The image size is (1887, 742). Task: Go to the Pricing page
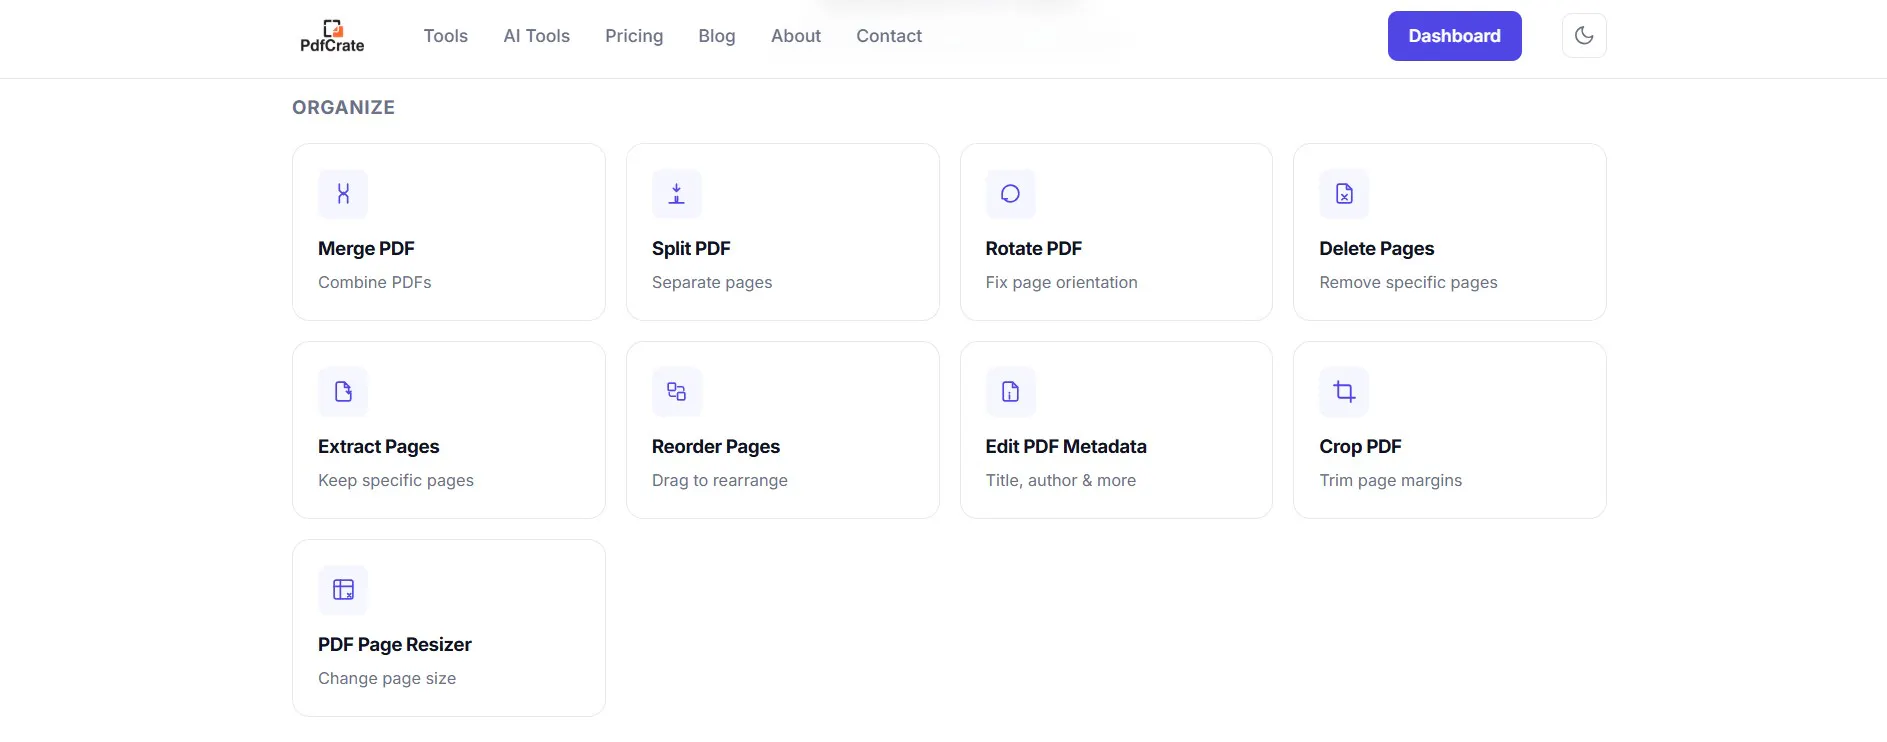(634, 36)
